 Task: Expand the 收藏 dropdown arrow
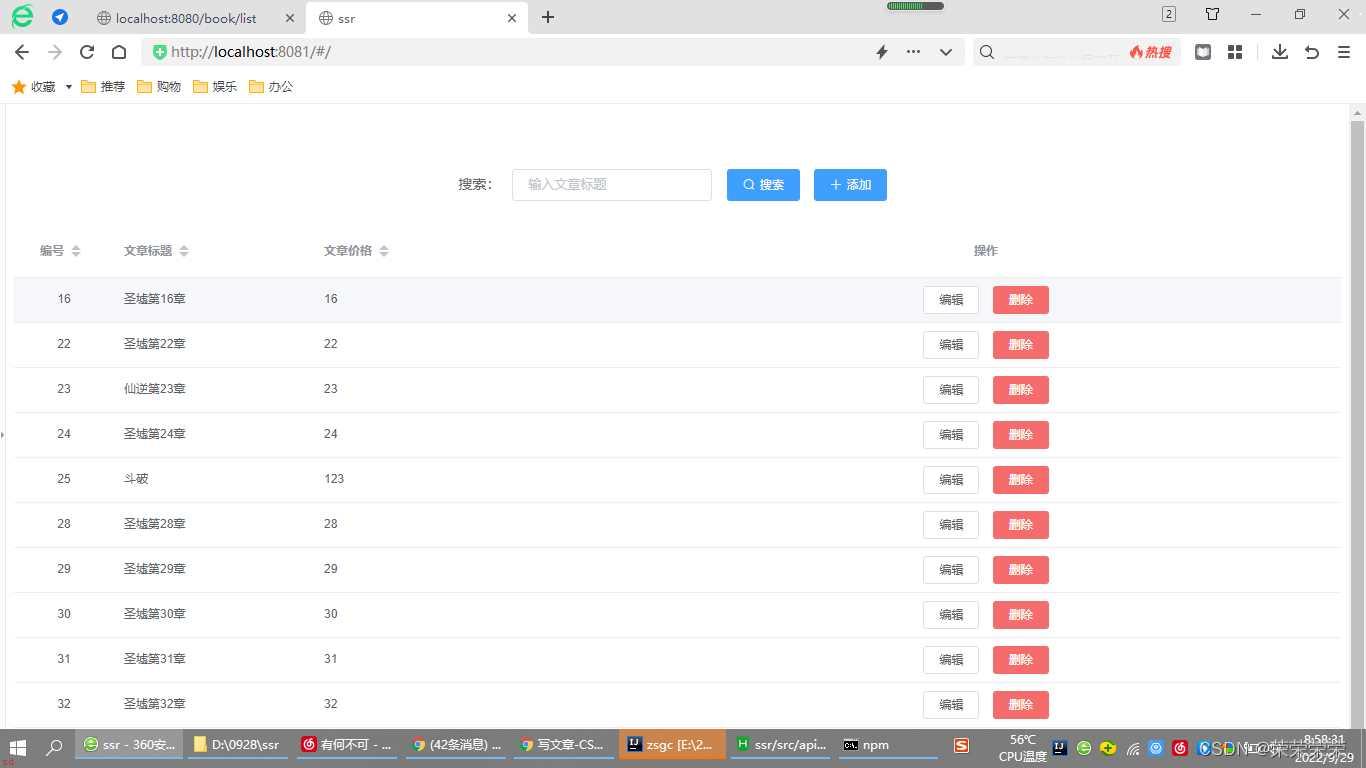(x=69, y=87)
